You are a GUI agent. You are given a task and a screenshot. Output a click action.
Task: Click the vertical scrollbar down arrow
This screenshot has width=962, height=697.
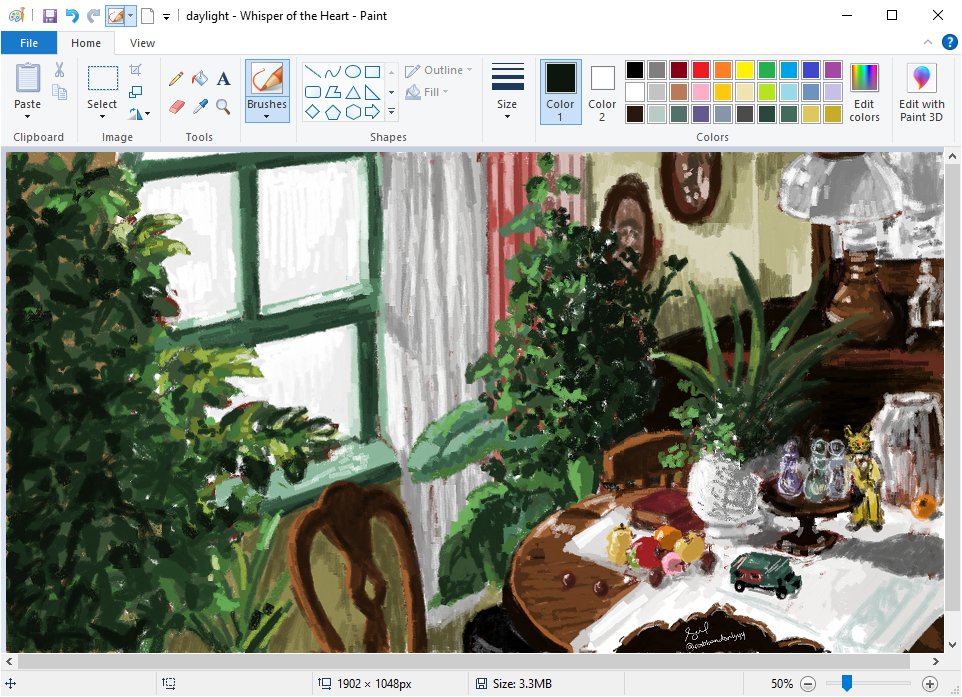point(952,645)
